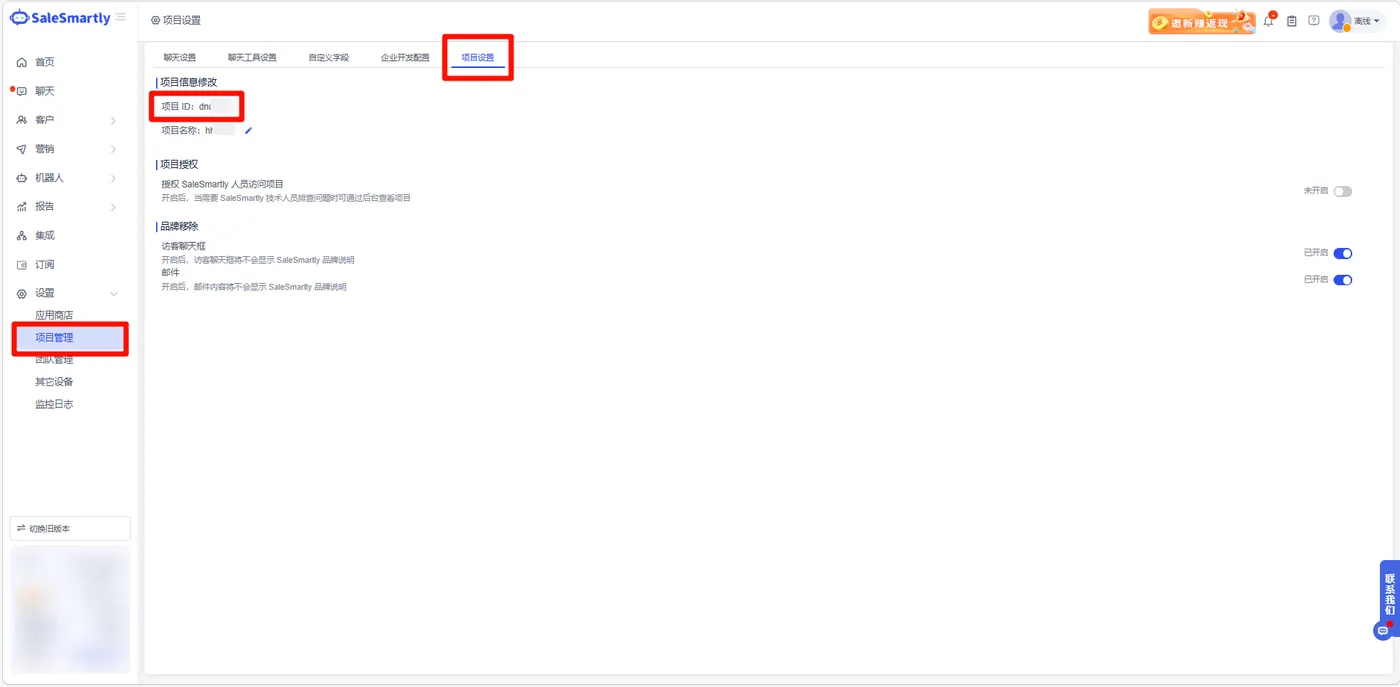Click the 品牌移除 section heading
Screen dimensions: 1400x687
(x=179, y=226)
